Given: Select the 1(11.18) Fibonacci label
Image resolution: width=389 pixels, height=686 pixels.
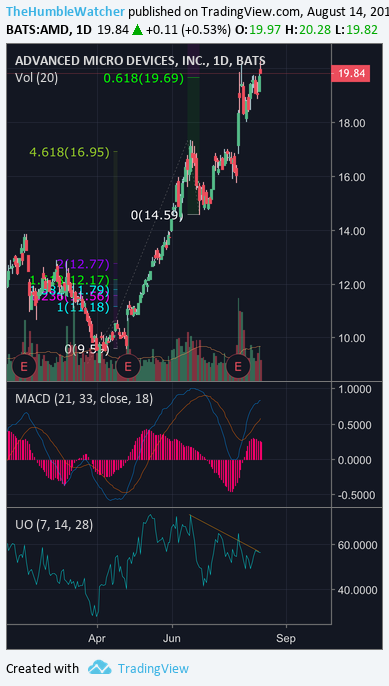Looking at the screenshot, I should pyautogui.click(x=83, y=307).
